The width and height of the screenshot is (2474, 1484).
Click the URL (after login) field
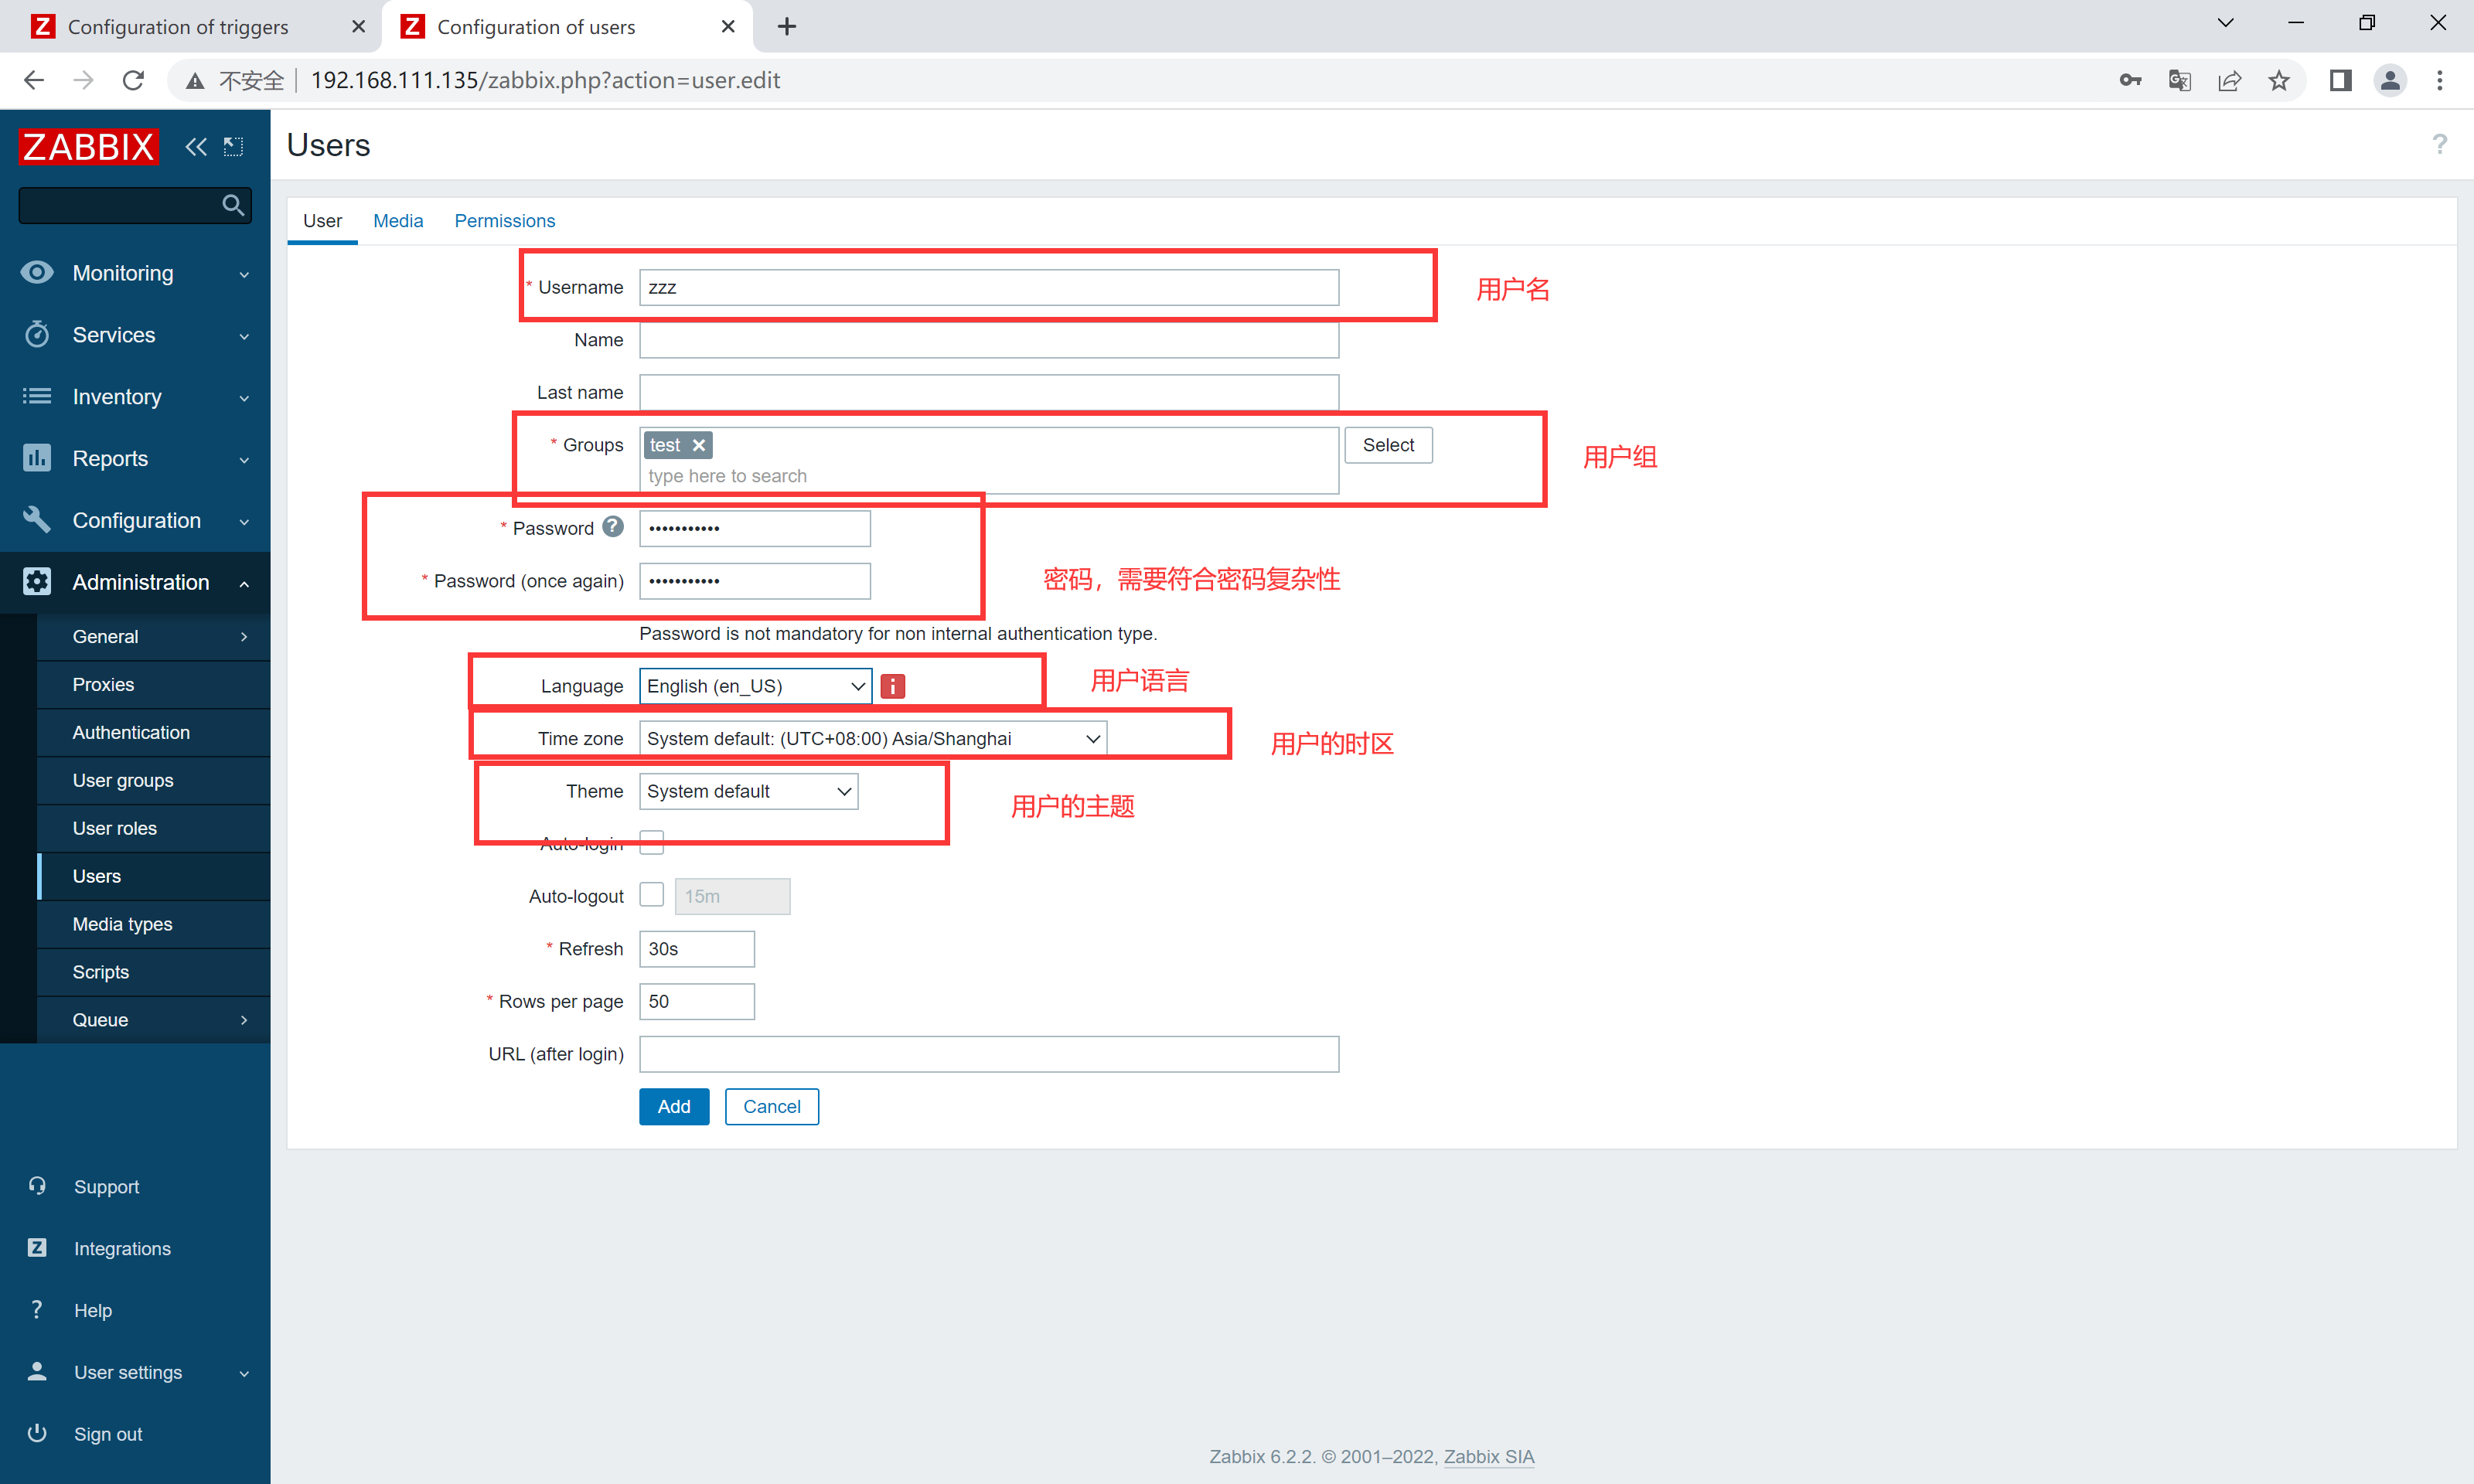[989, 1054]
